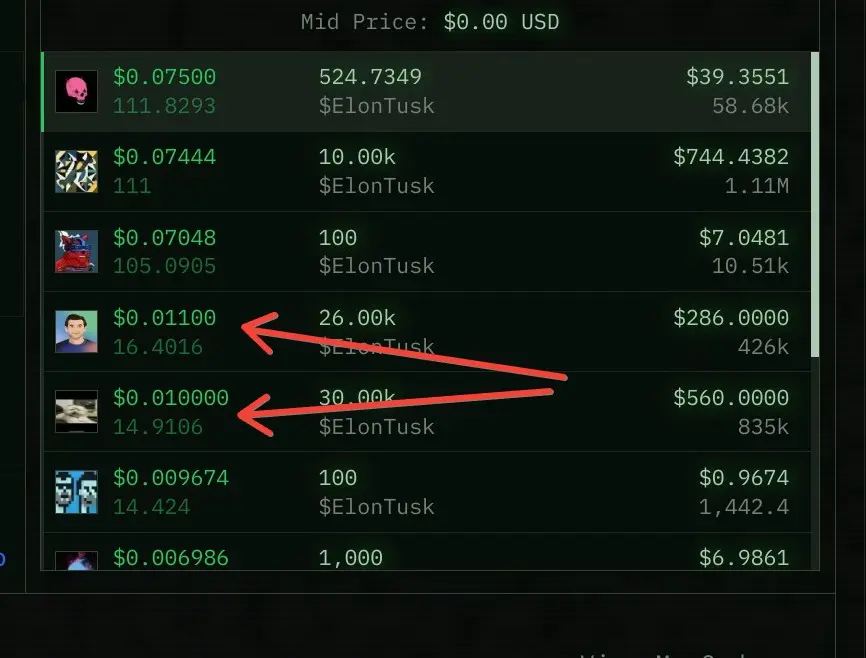Click the dollar-bill avatar on the $0.010000 order
The width and height of the screenshot is (866, 658).
click(x=77, y=411)
